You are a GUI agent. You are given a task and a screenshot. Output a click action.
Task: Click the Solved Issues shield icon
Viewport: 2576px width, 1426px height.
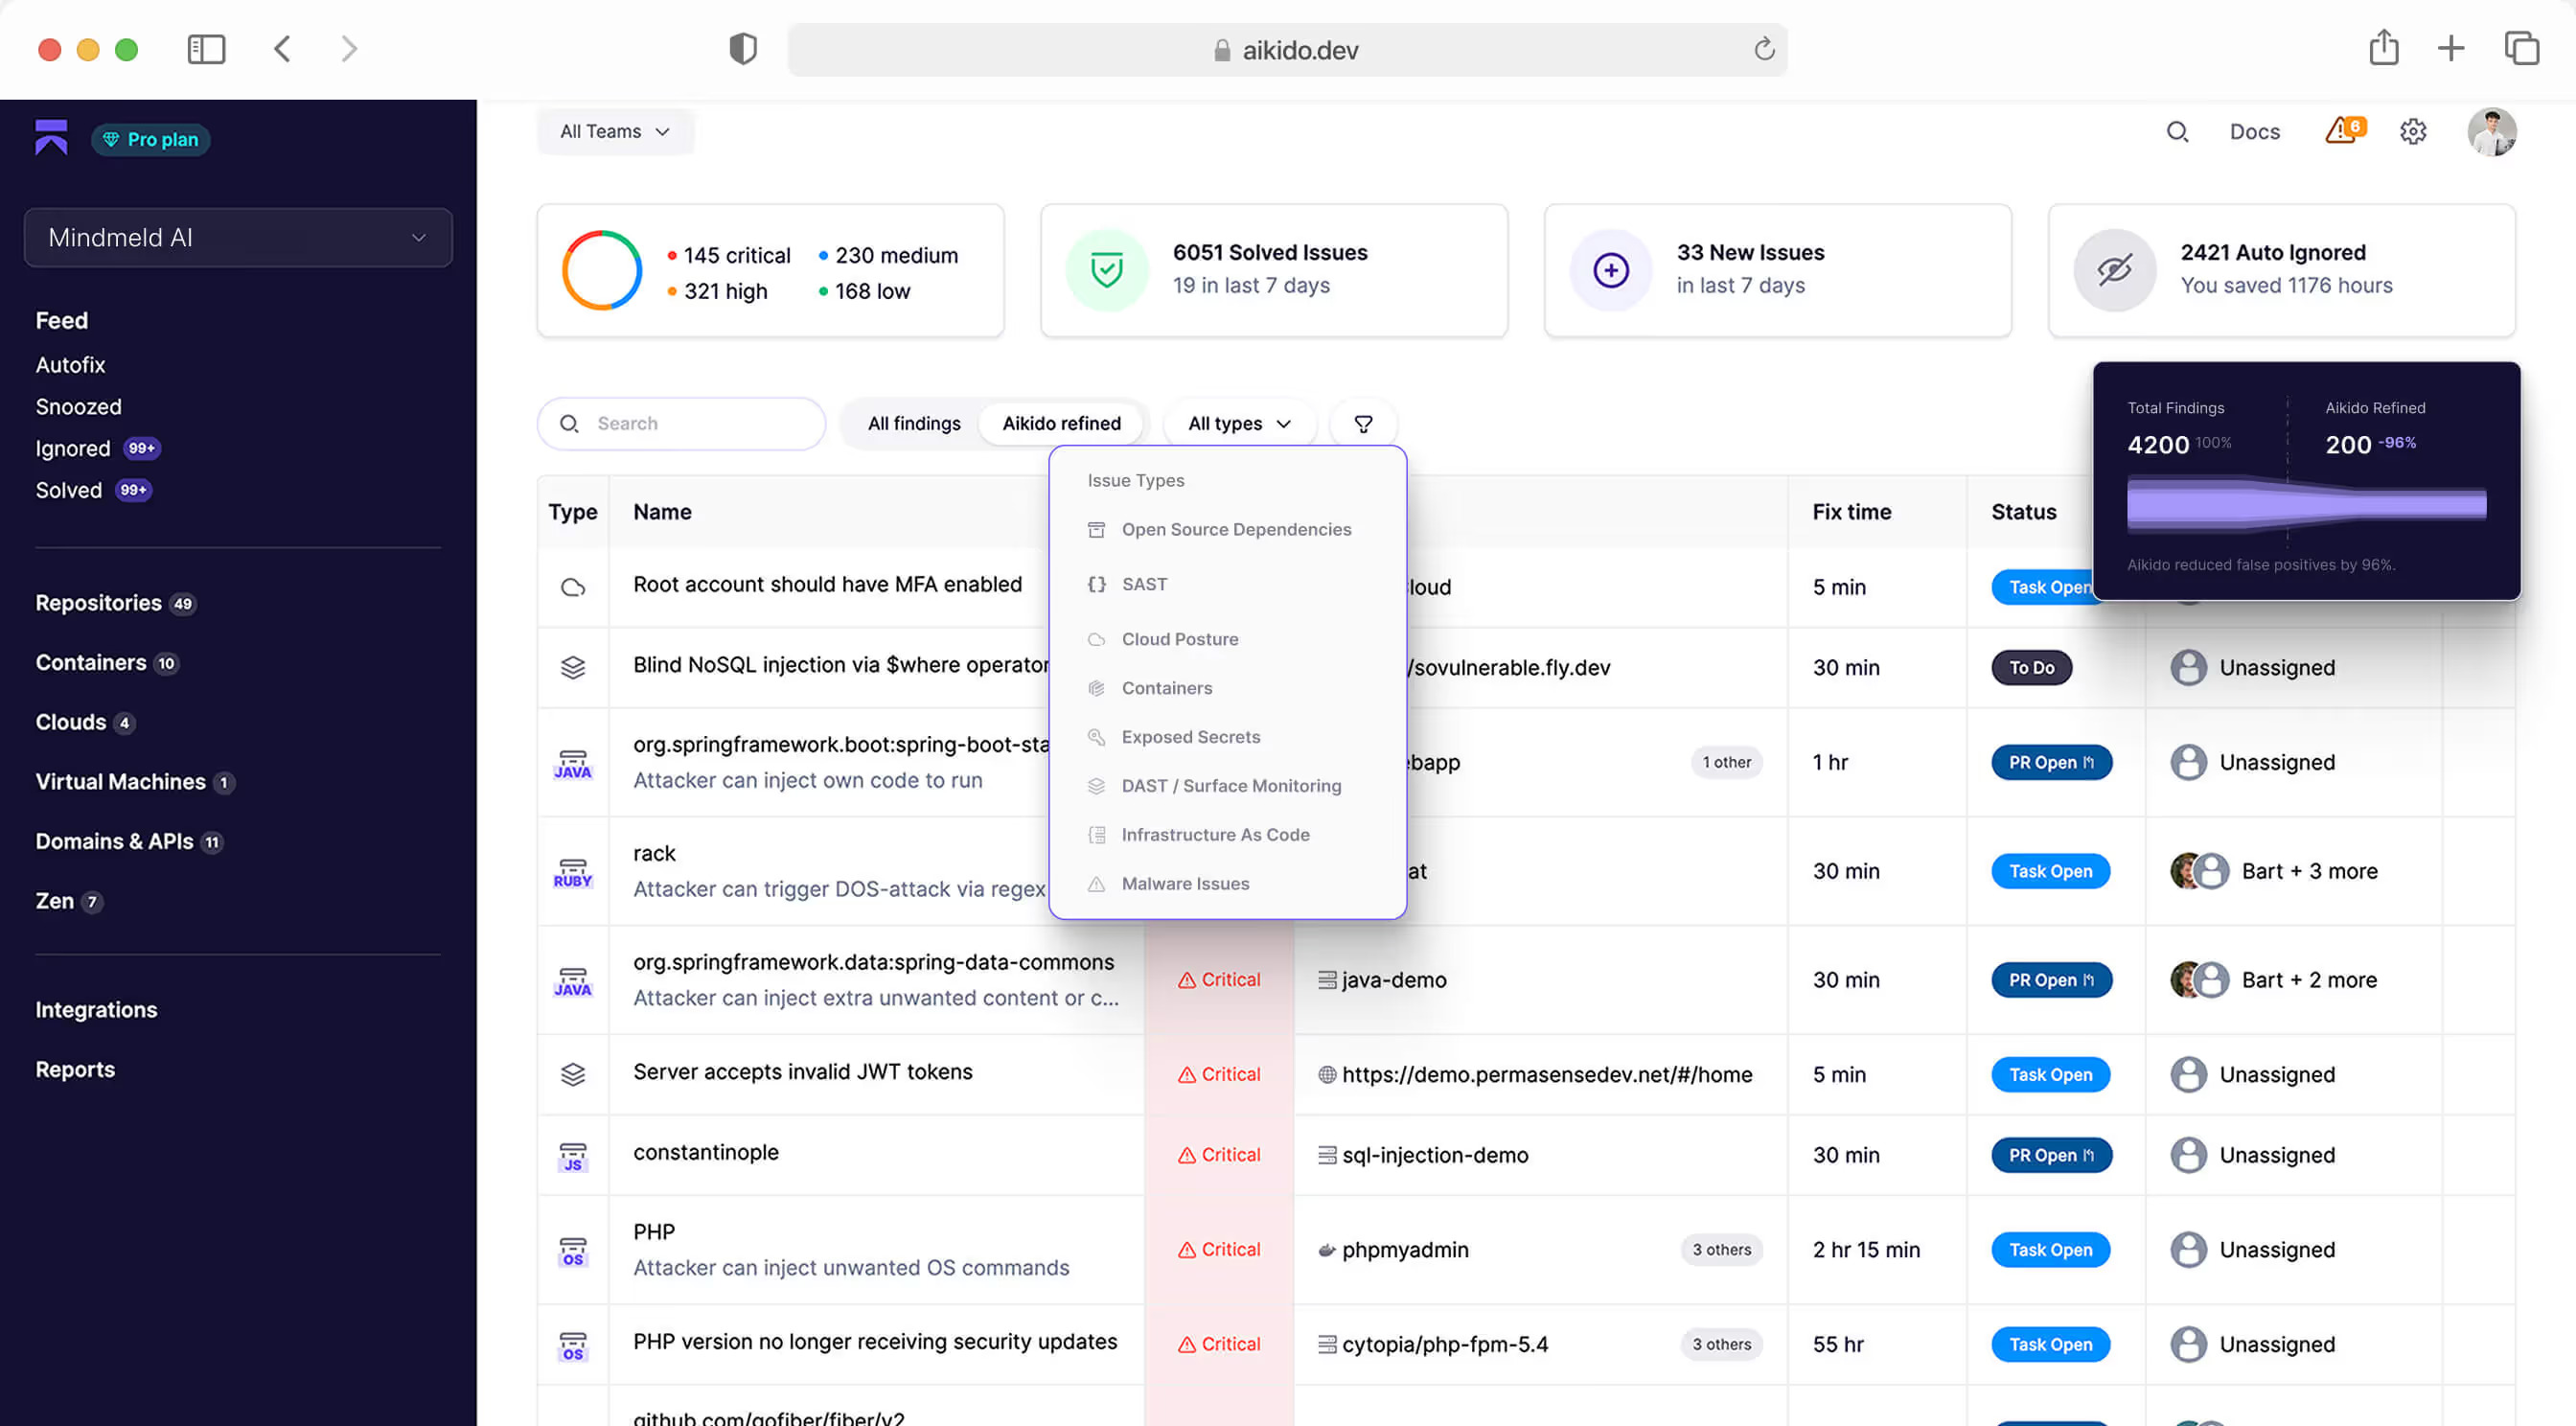click(1106, 270)
